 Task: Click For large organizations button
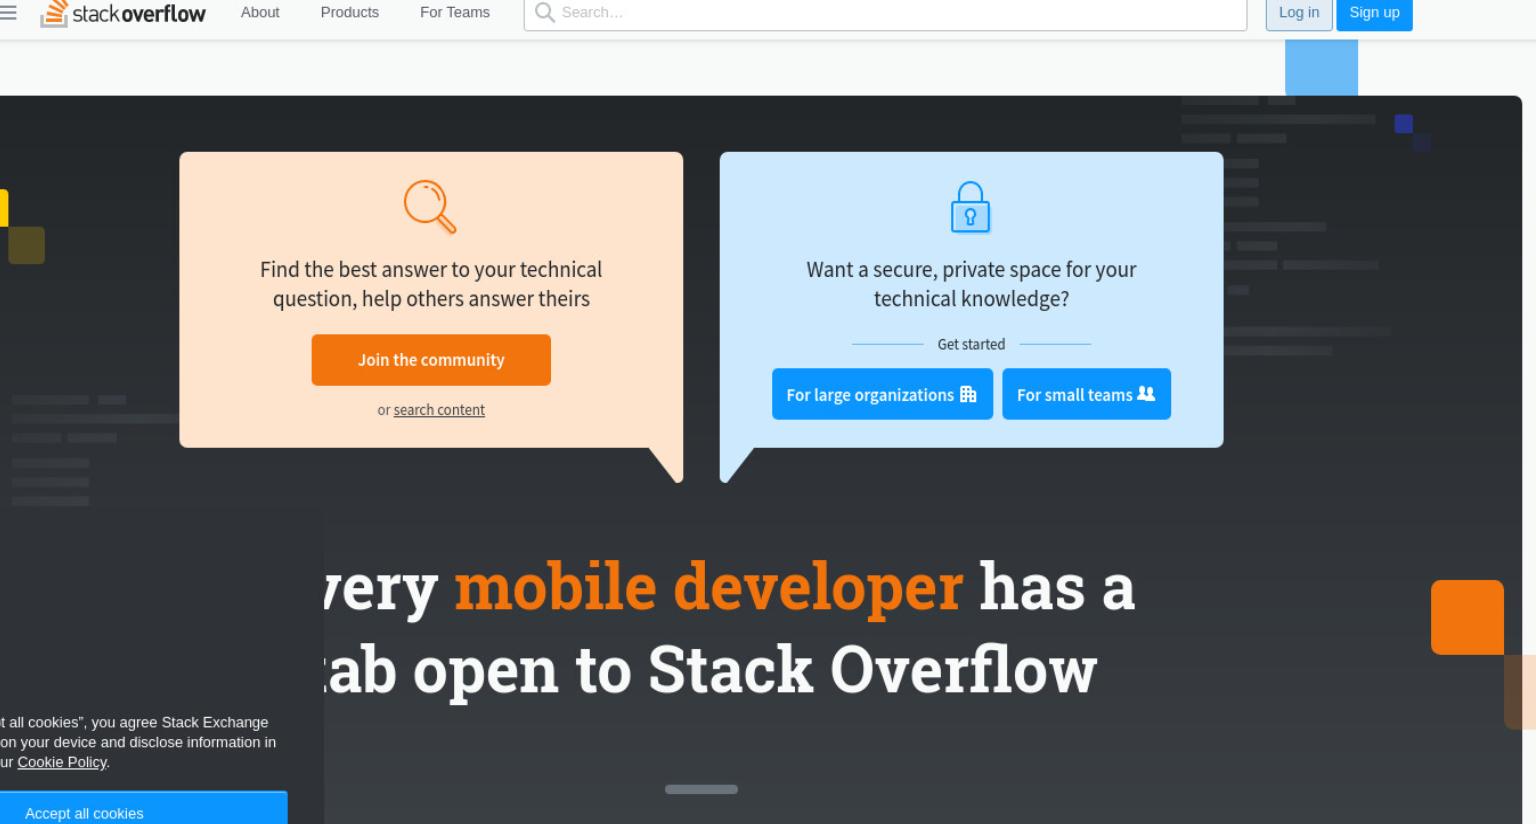pos(882,394)
